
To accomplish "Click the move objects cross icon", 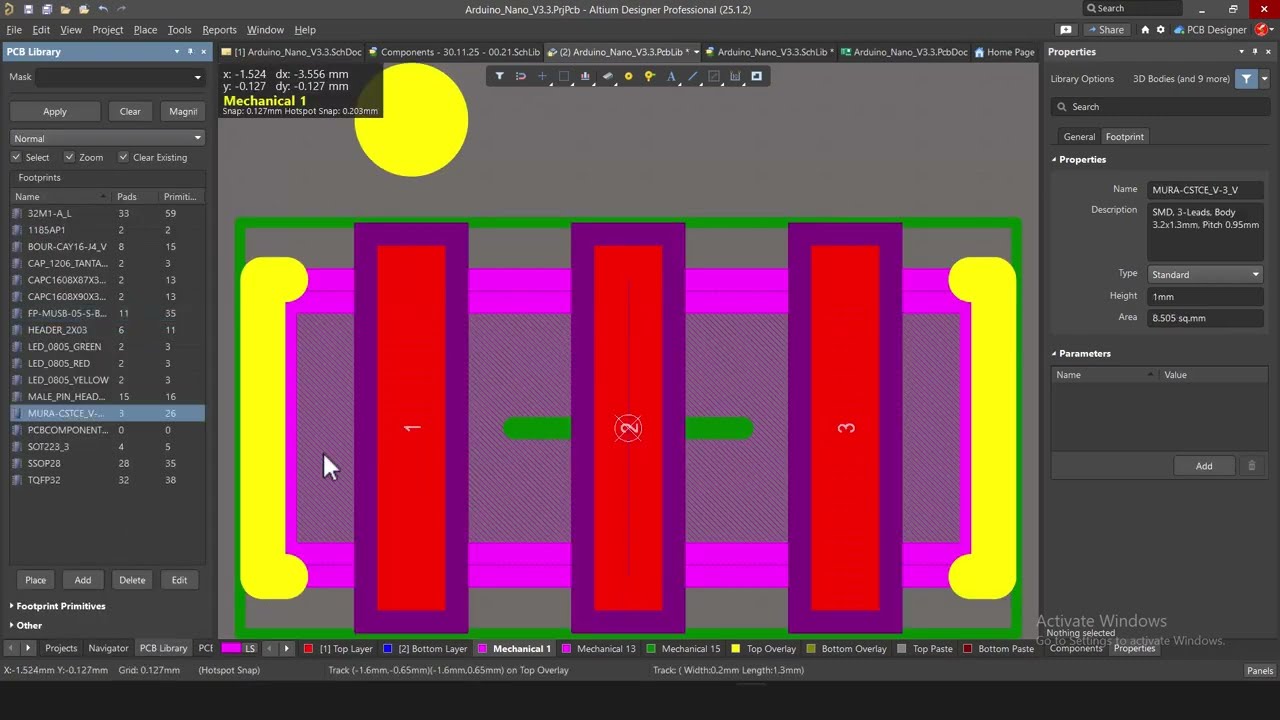I will (x=542, y=76).
